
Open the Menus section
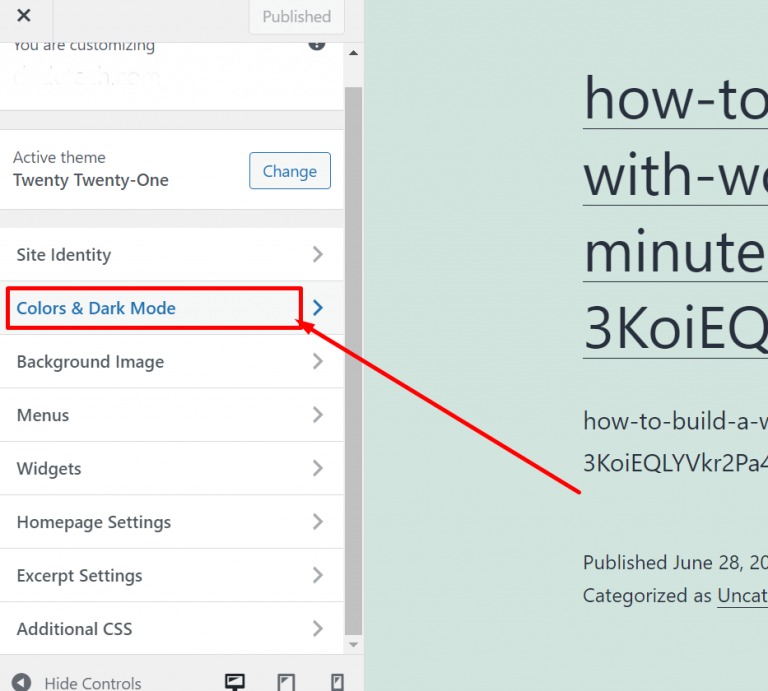click(x=43, y=415)
